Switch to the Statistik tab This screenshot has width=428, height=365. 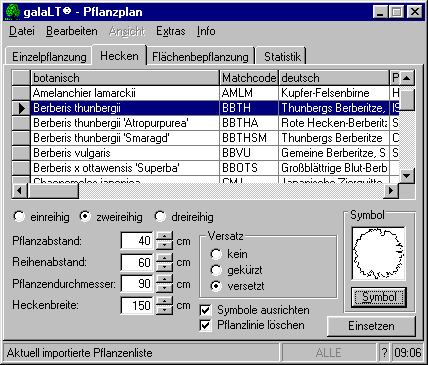point(282,56)
